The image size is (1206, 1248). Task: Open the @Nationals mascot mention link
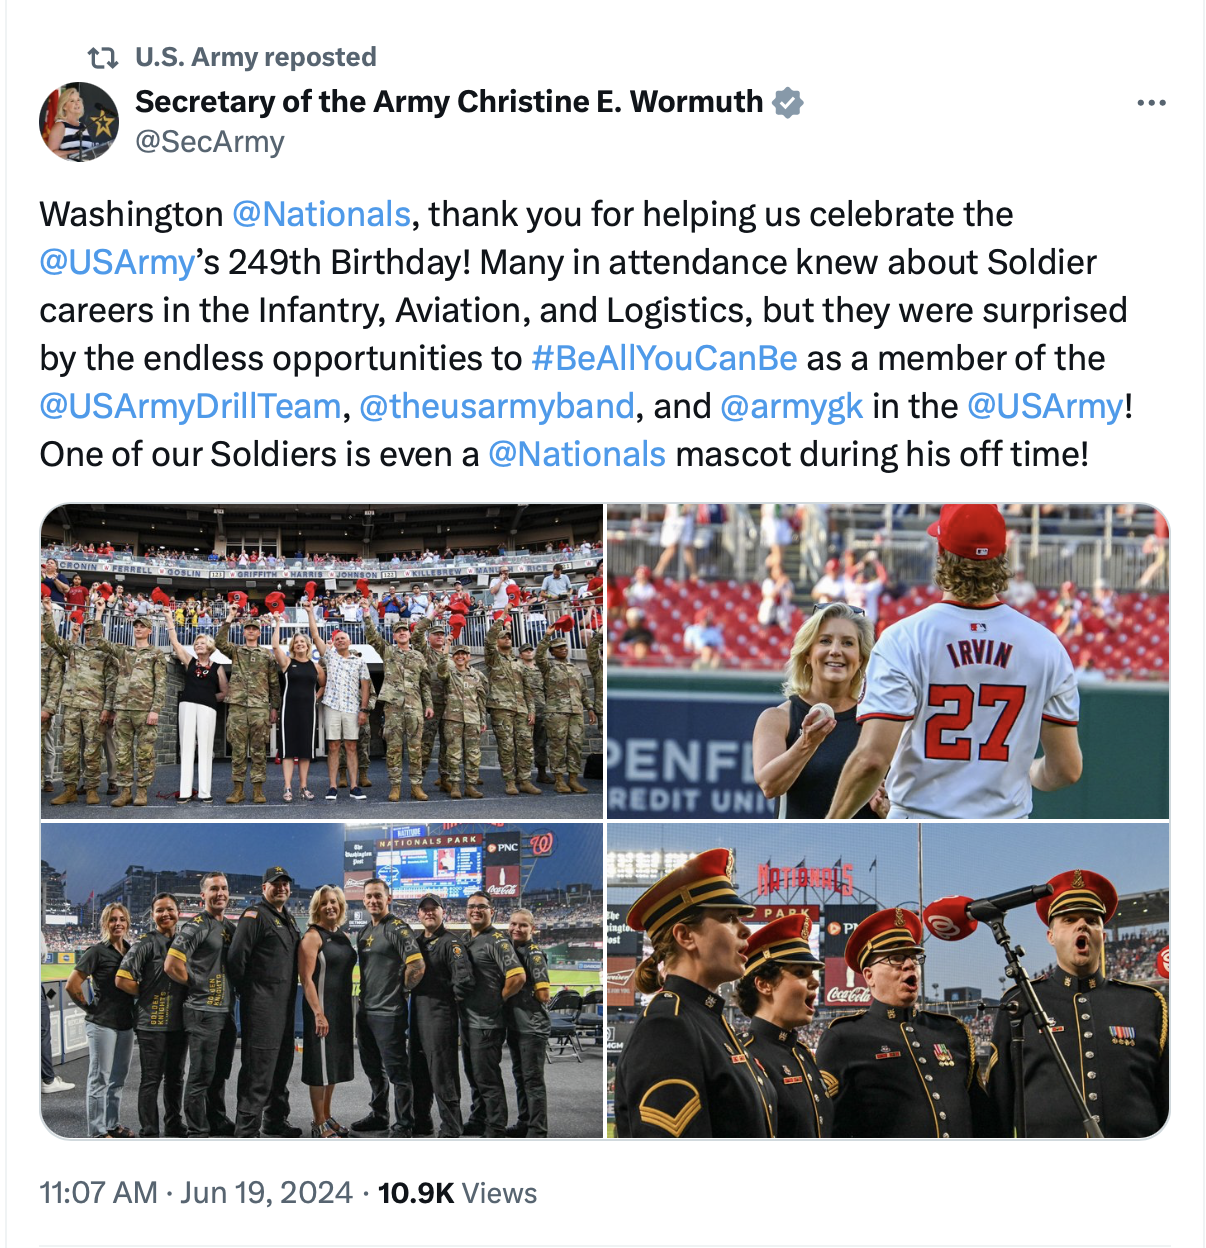[577, 454]
